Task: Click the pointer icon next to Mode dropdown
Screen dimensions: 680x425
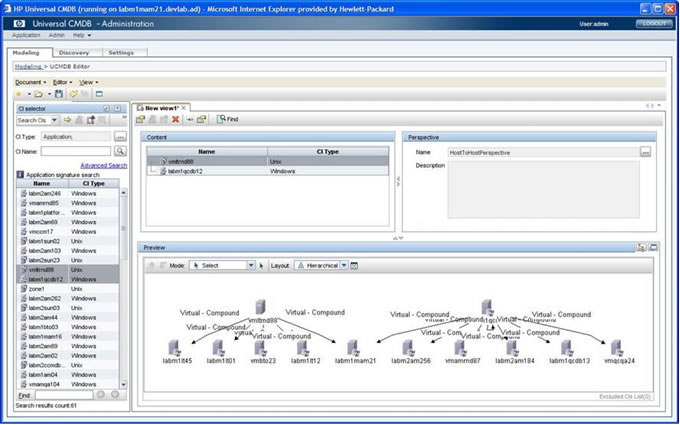Action: (x=262, y=265)
